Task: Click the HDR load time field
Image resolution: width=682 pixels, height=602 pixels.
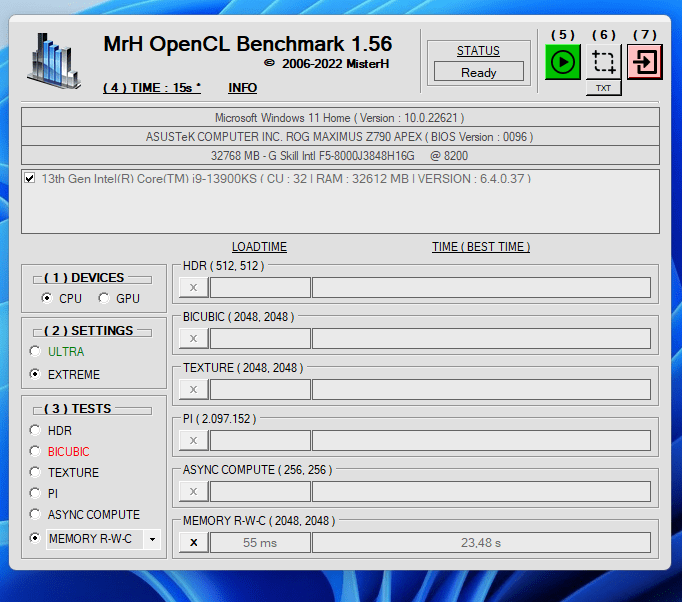Action: pos(260,288)
